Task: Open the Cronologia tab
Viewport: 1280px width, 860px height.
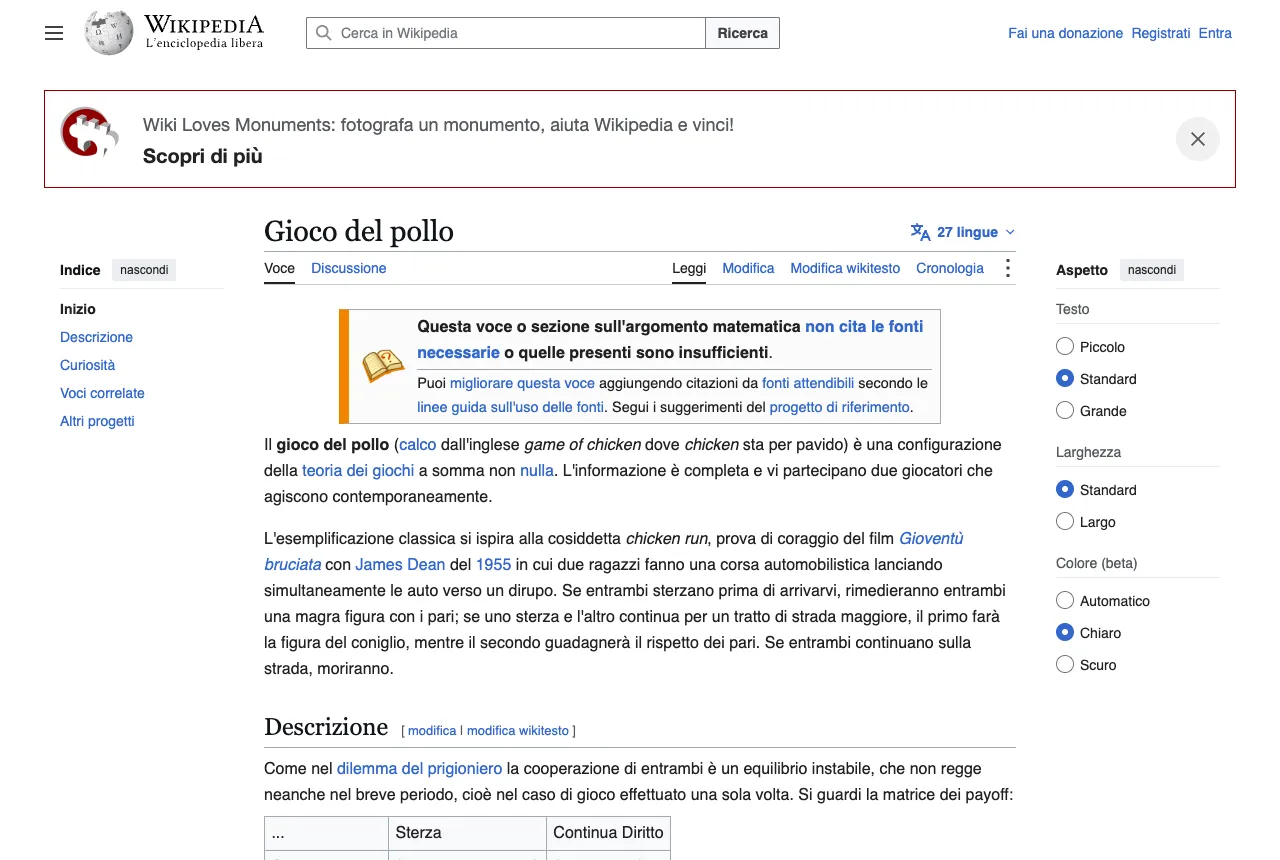Action: click(950, 268)
